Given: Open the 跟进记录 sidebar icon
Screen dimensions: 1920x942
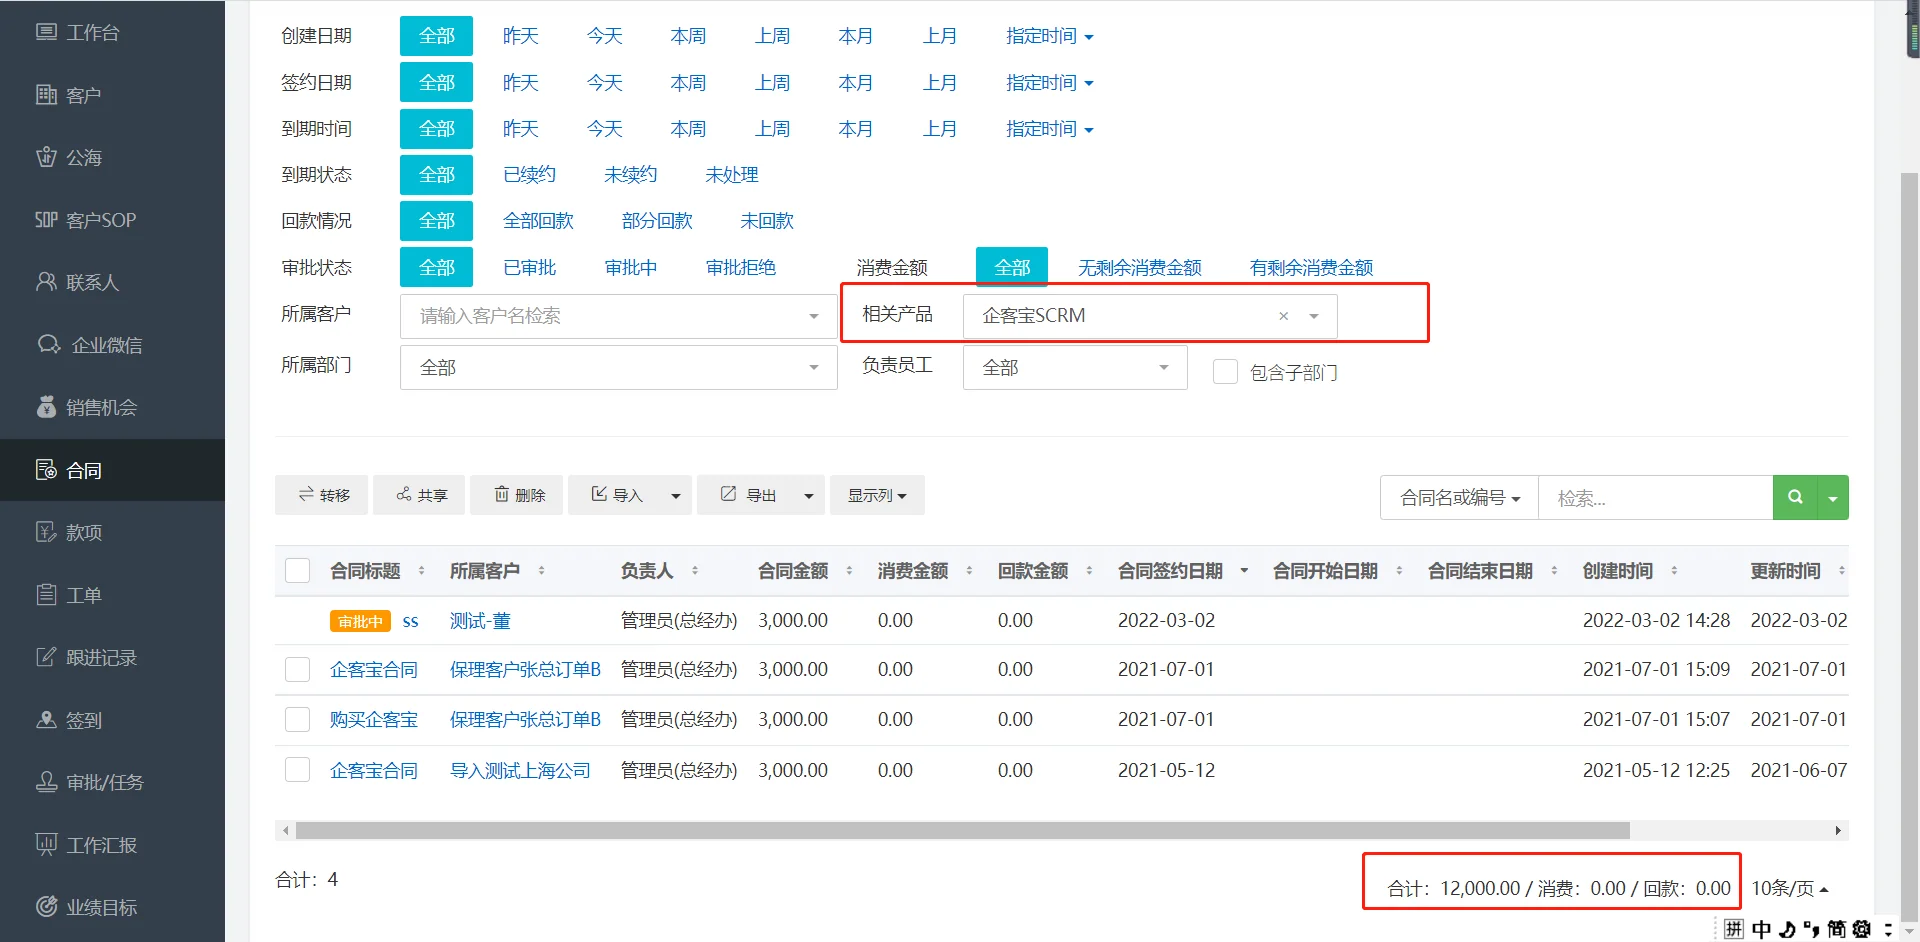Looking at the screenshot, I should 46,657.
